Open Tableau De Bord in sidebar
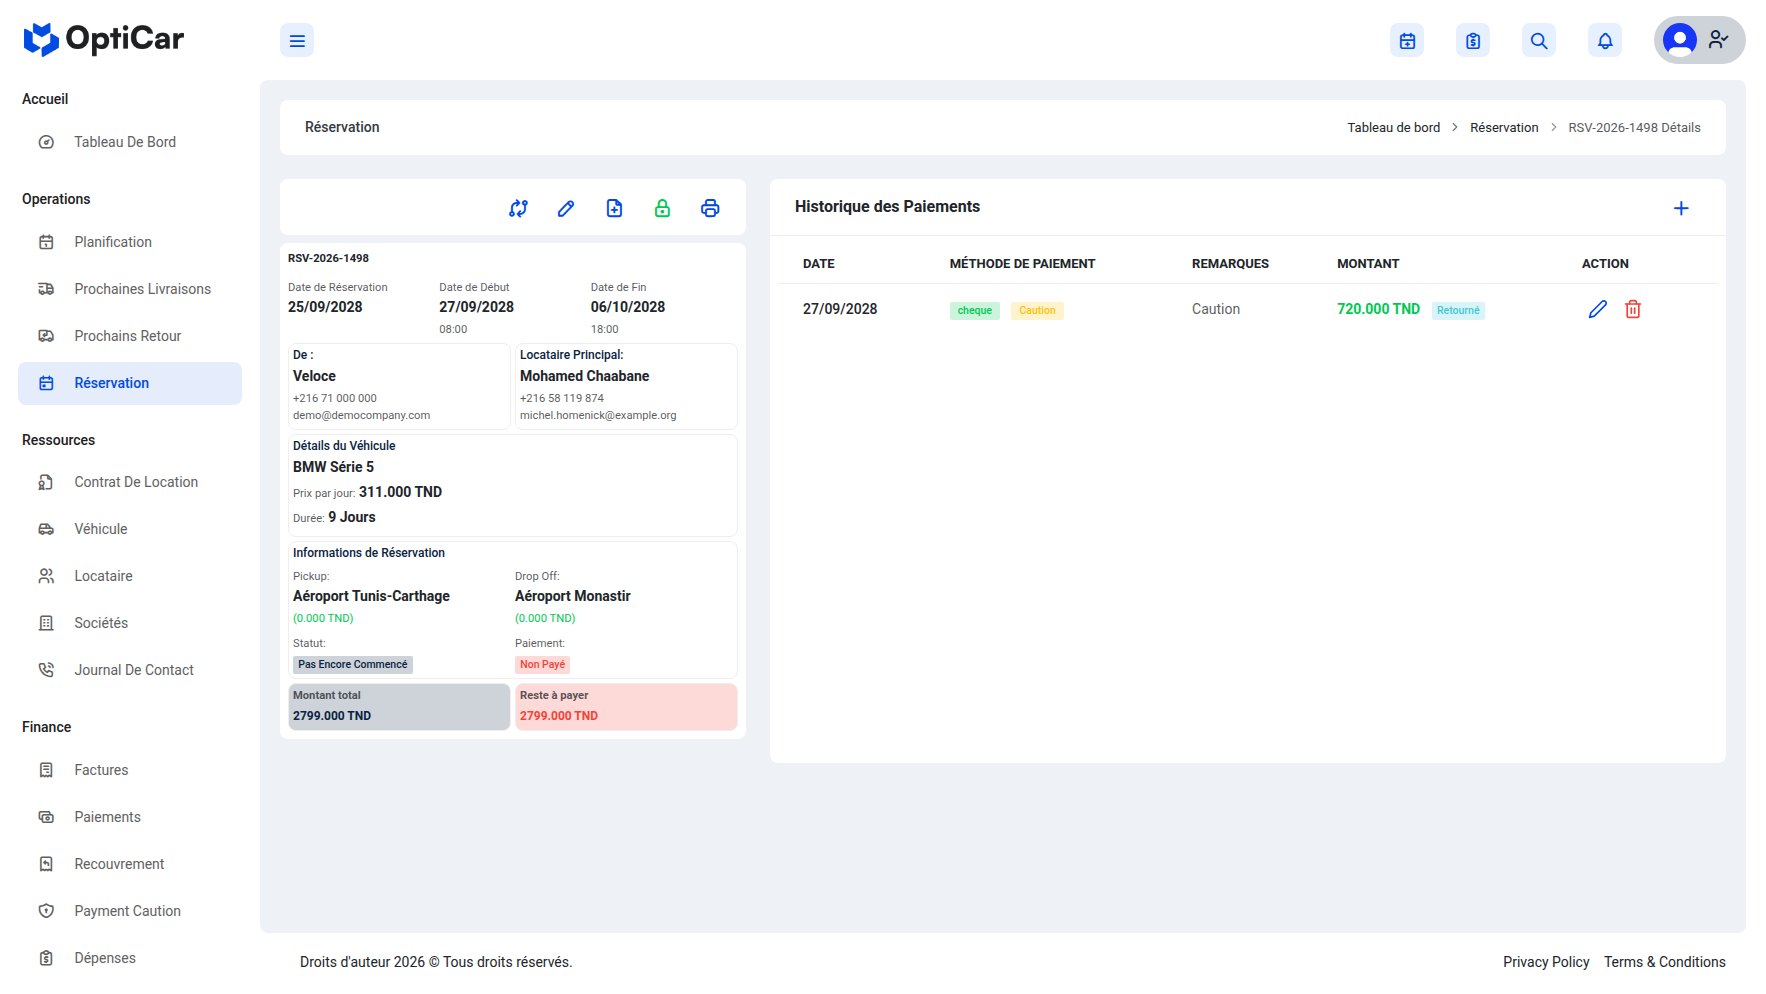 [130, 142]
